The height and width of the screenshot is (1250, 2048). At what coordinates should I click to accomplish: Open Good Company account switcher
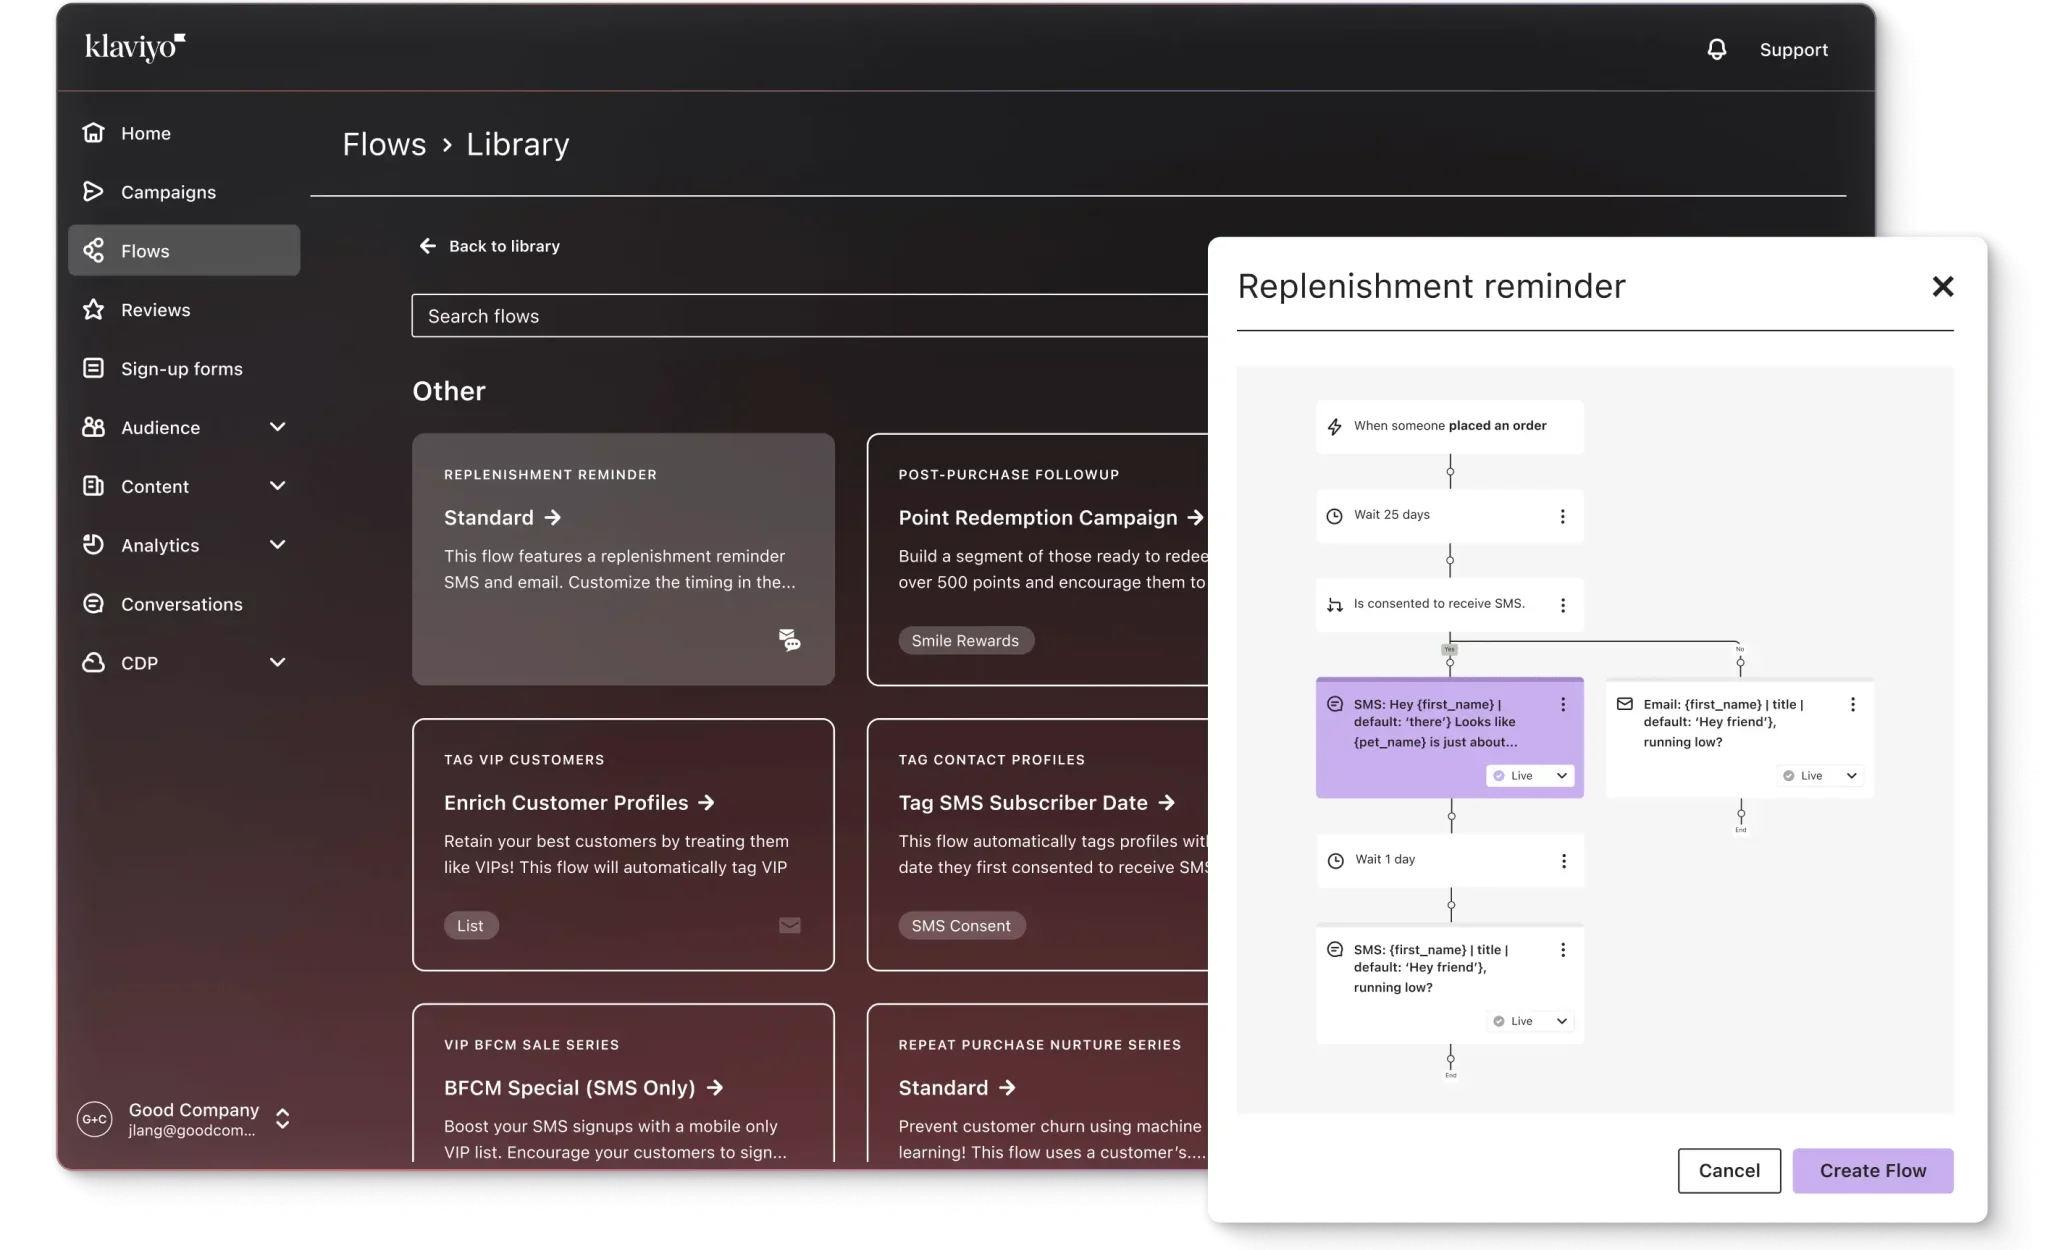[x=184, y=1119]
